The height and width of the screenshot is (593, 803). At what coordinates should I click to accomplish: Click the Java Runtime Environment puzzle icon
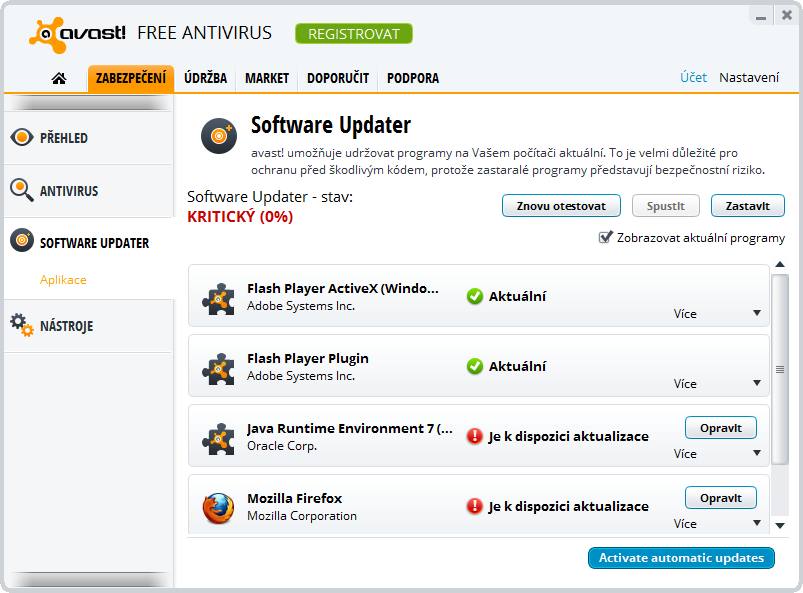(x=219, y=439)
